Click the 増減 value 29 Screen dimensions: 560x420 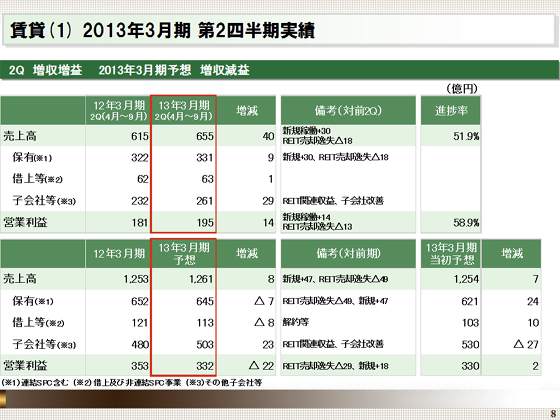pyautogui.click(x=268, y=201)
